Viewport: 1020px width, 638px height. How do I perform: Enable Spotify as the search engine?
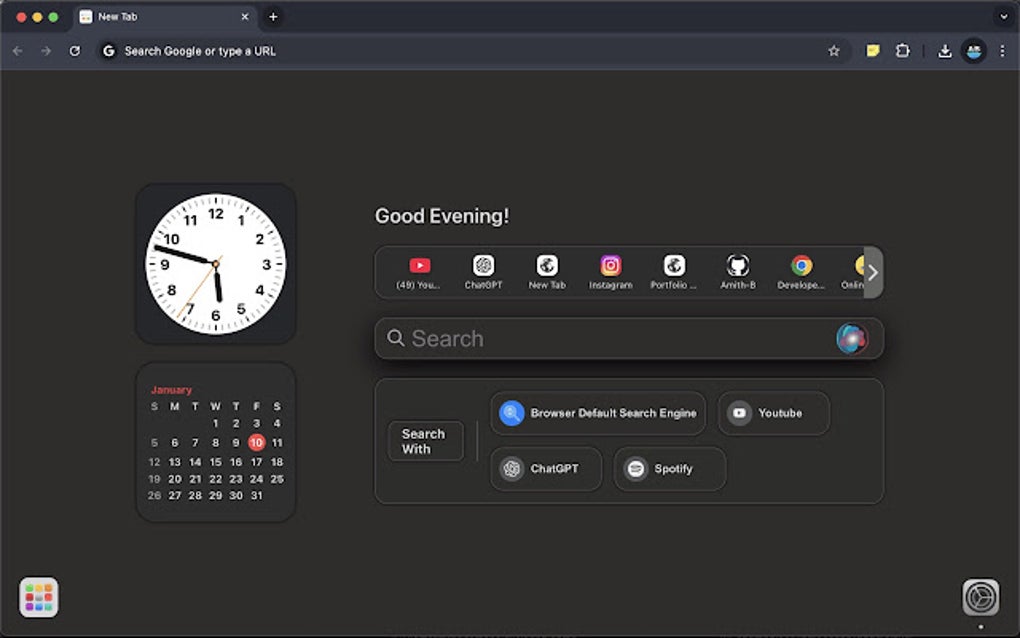click(x=668, y=468)
